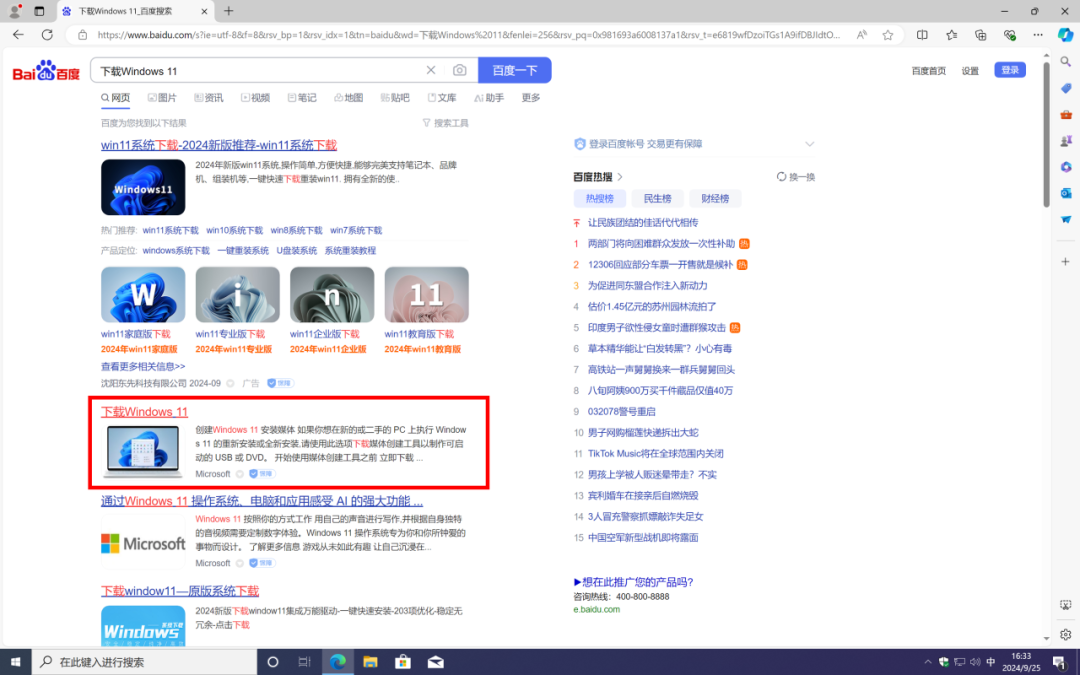Screen dimensions: 1080x675
Task: Open the browser essentials heart icon
Action: click(1009, 34)
